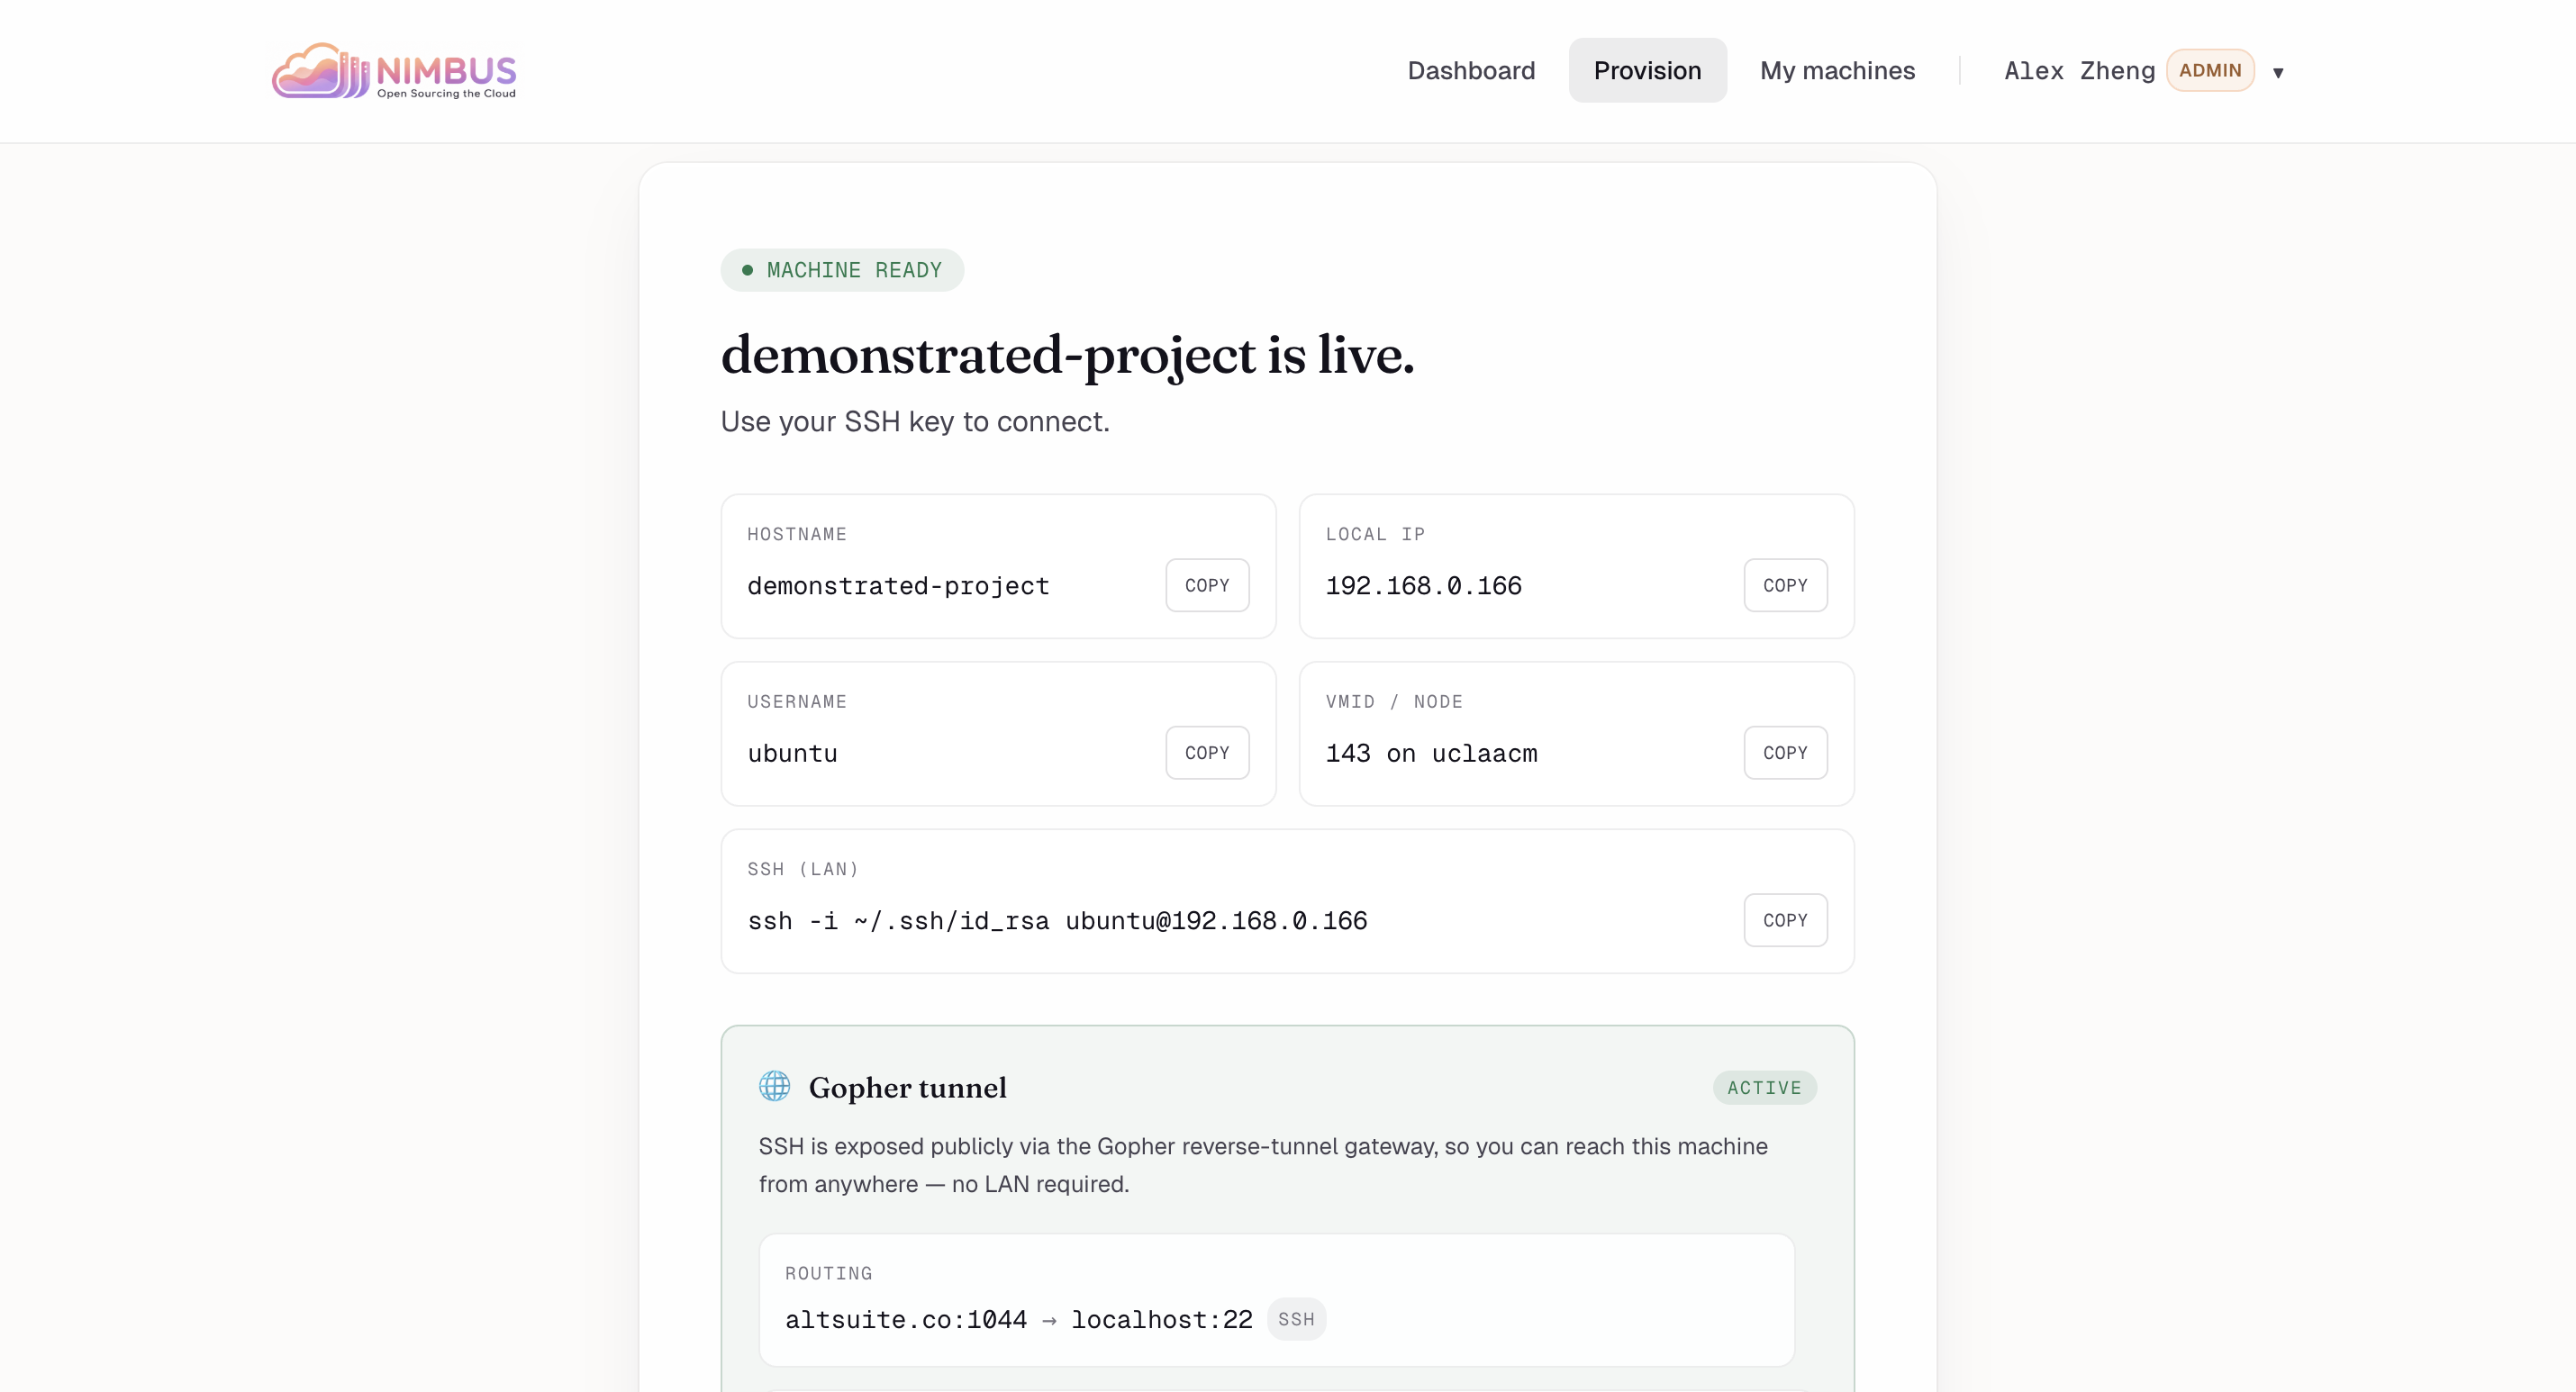
Task: Open user menu via Alex Zheng name
Action: (2078, 71)
